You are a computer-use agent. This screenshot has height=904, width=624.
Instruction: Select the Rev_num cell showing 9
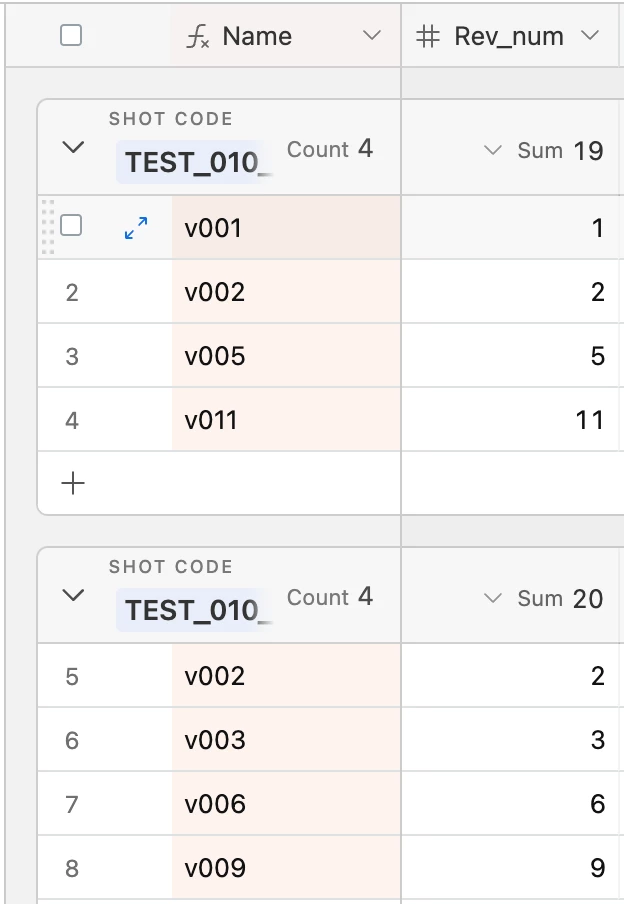click(x=510, y=868)
